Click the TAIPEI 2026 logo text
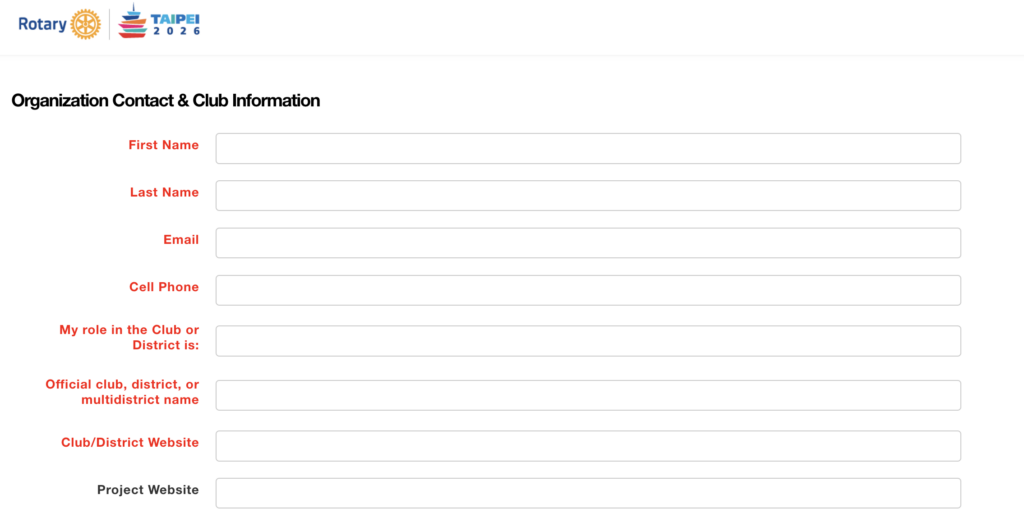1024x531 pixels. coord(176,24)
